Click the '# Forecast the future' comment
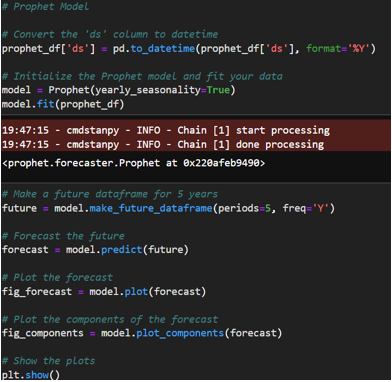392x382 pixels. tap(63, 236)
